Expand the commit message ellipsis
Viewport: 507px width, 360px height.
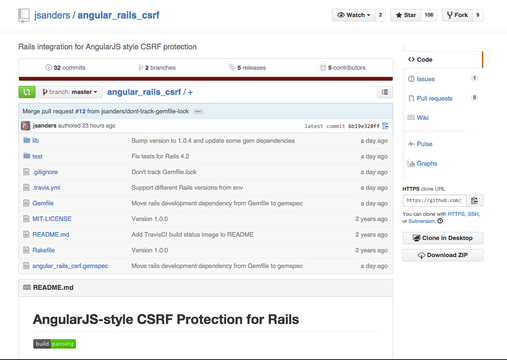198,111
